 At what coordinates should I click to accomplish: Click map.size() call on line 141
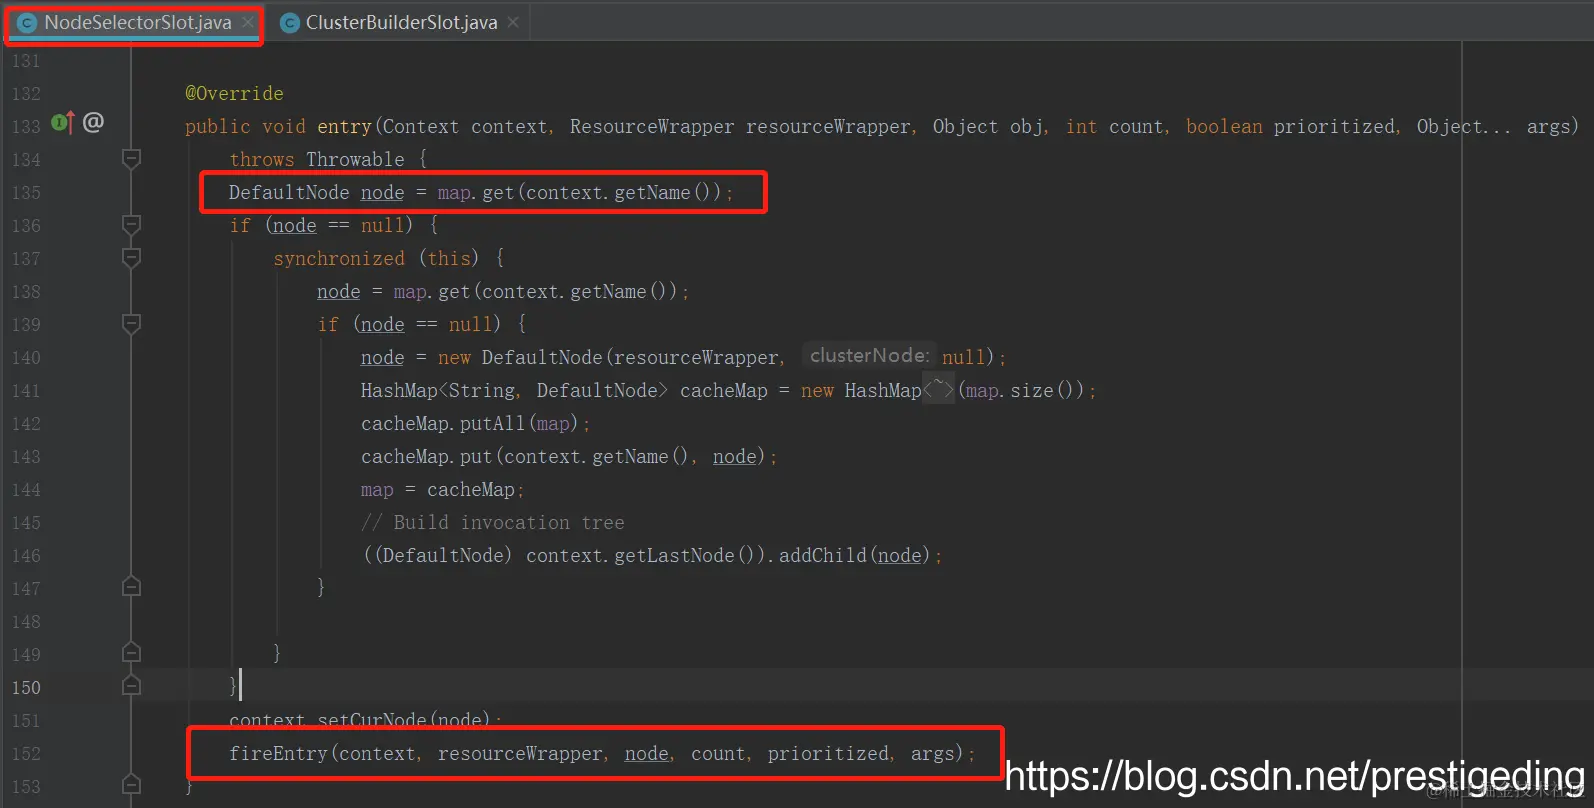[1024, 391]
